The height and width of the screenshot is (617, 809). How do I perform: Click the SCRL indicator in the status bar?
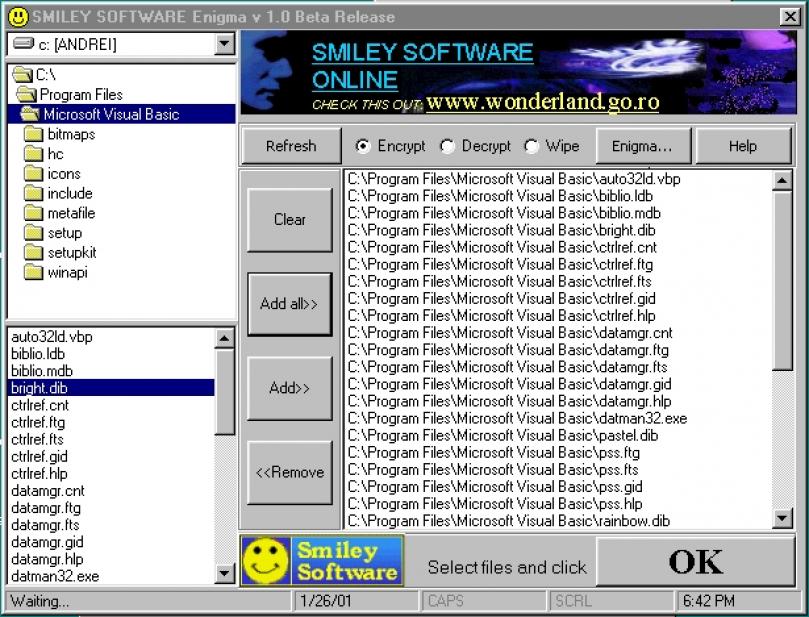click(611, 601)
